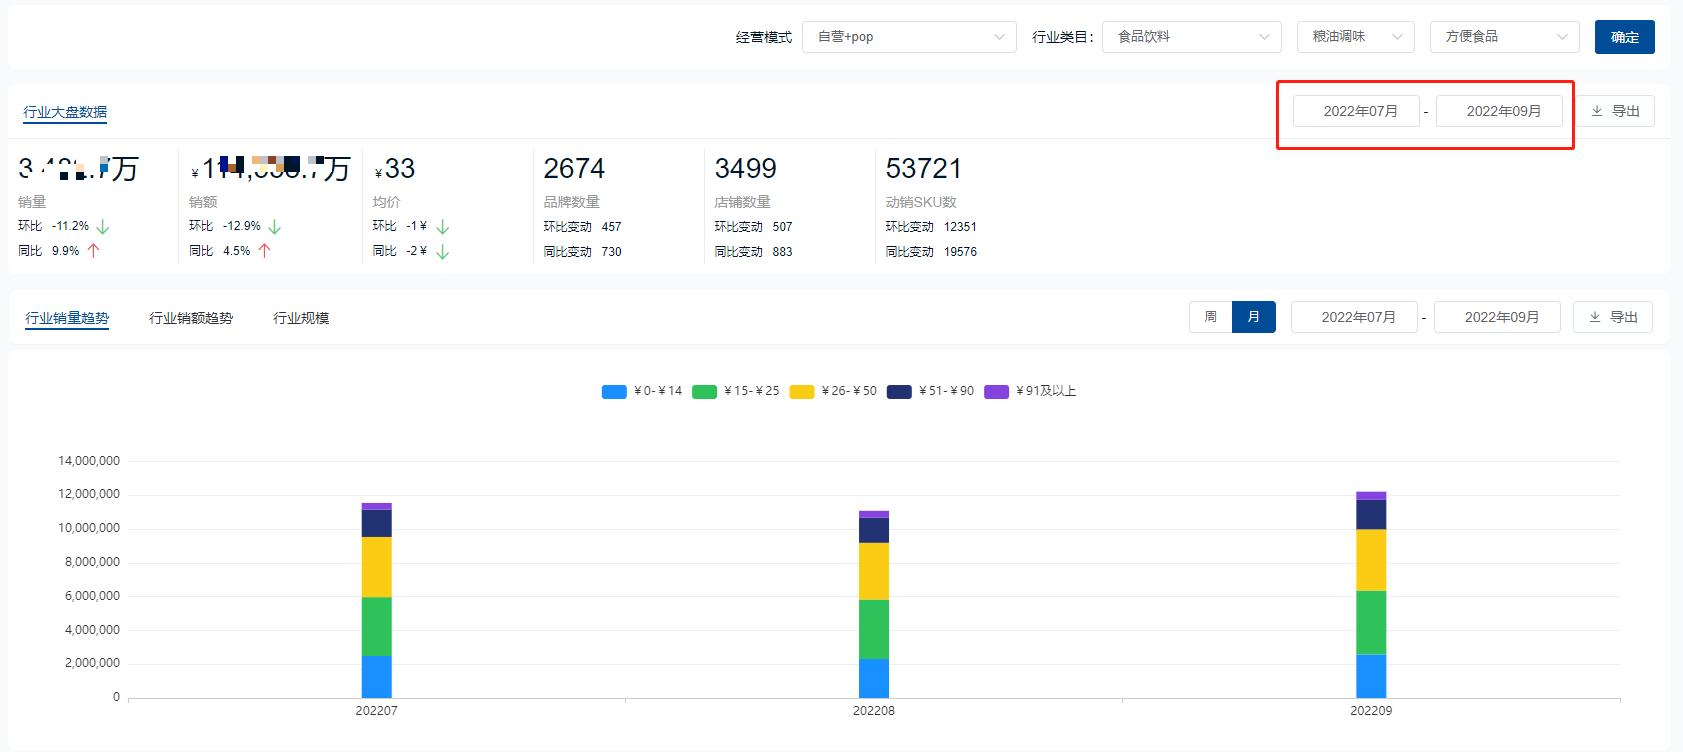This screenshot has width=1683, height=752.
Task: Open the 粮油调味 subcategory dropdown
Action: [x=1355, y=37]
